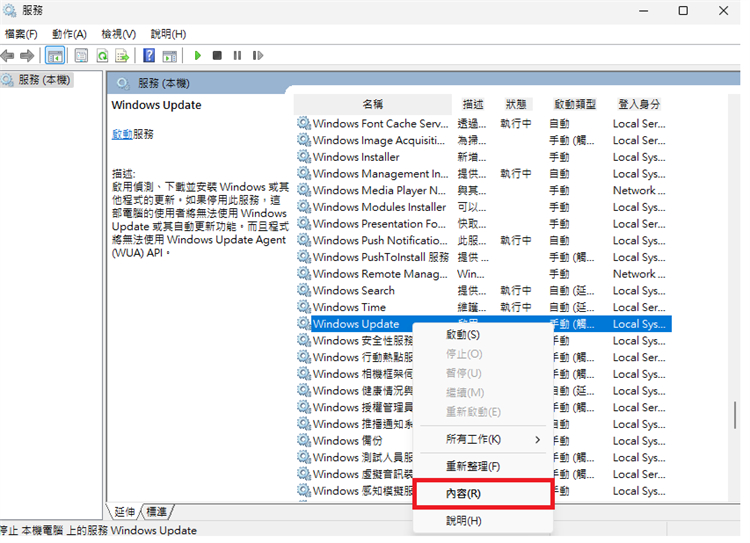Image resolution: width=750 pixels, height=543 pixels.
Task: Choose 內容(R) from the context menu
Action: tap(483, 494)
